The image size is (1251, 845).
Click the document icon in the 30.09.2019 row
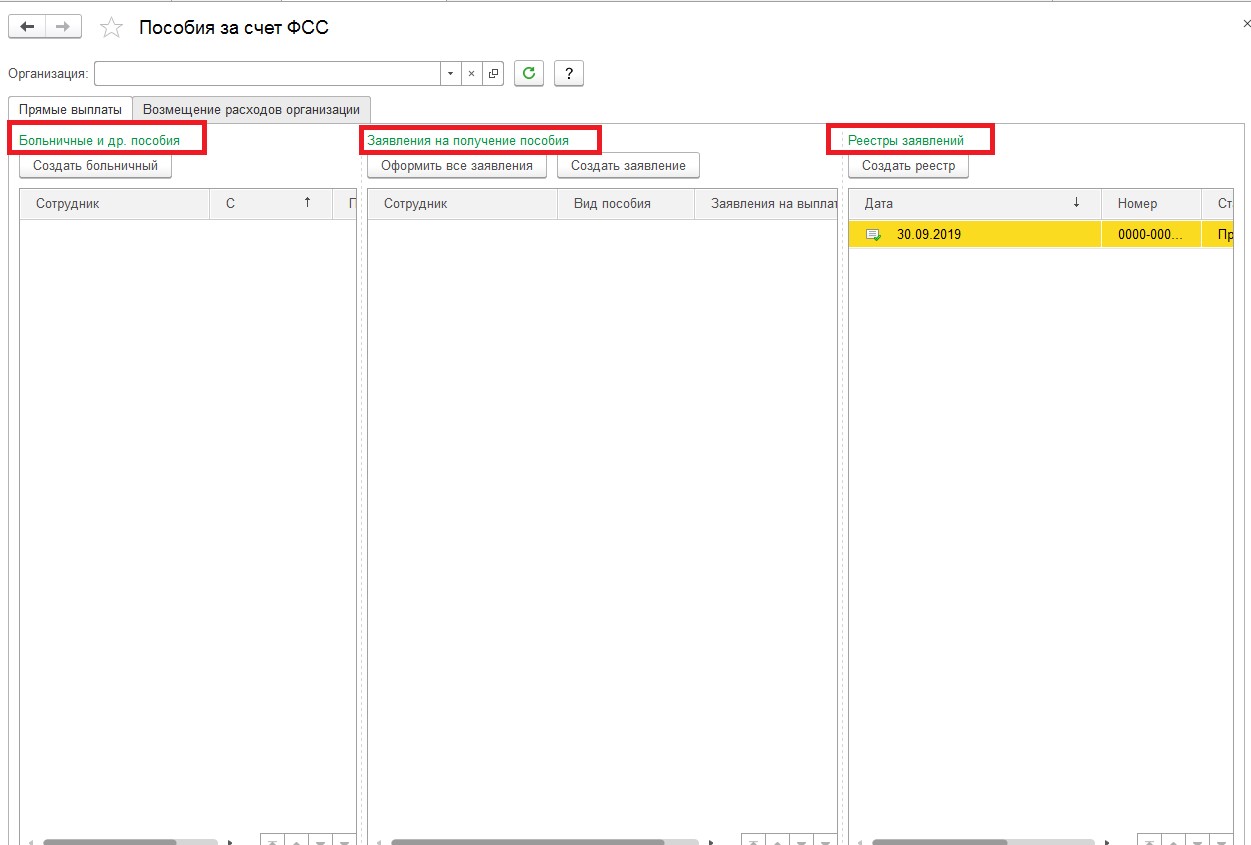pyautogui.click(x=873, y=235)
